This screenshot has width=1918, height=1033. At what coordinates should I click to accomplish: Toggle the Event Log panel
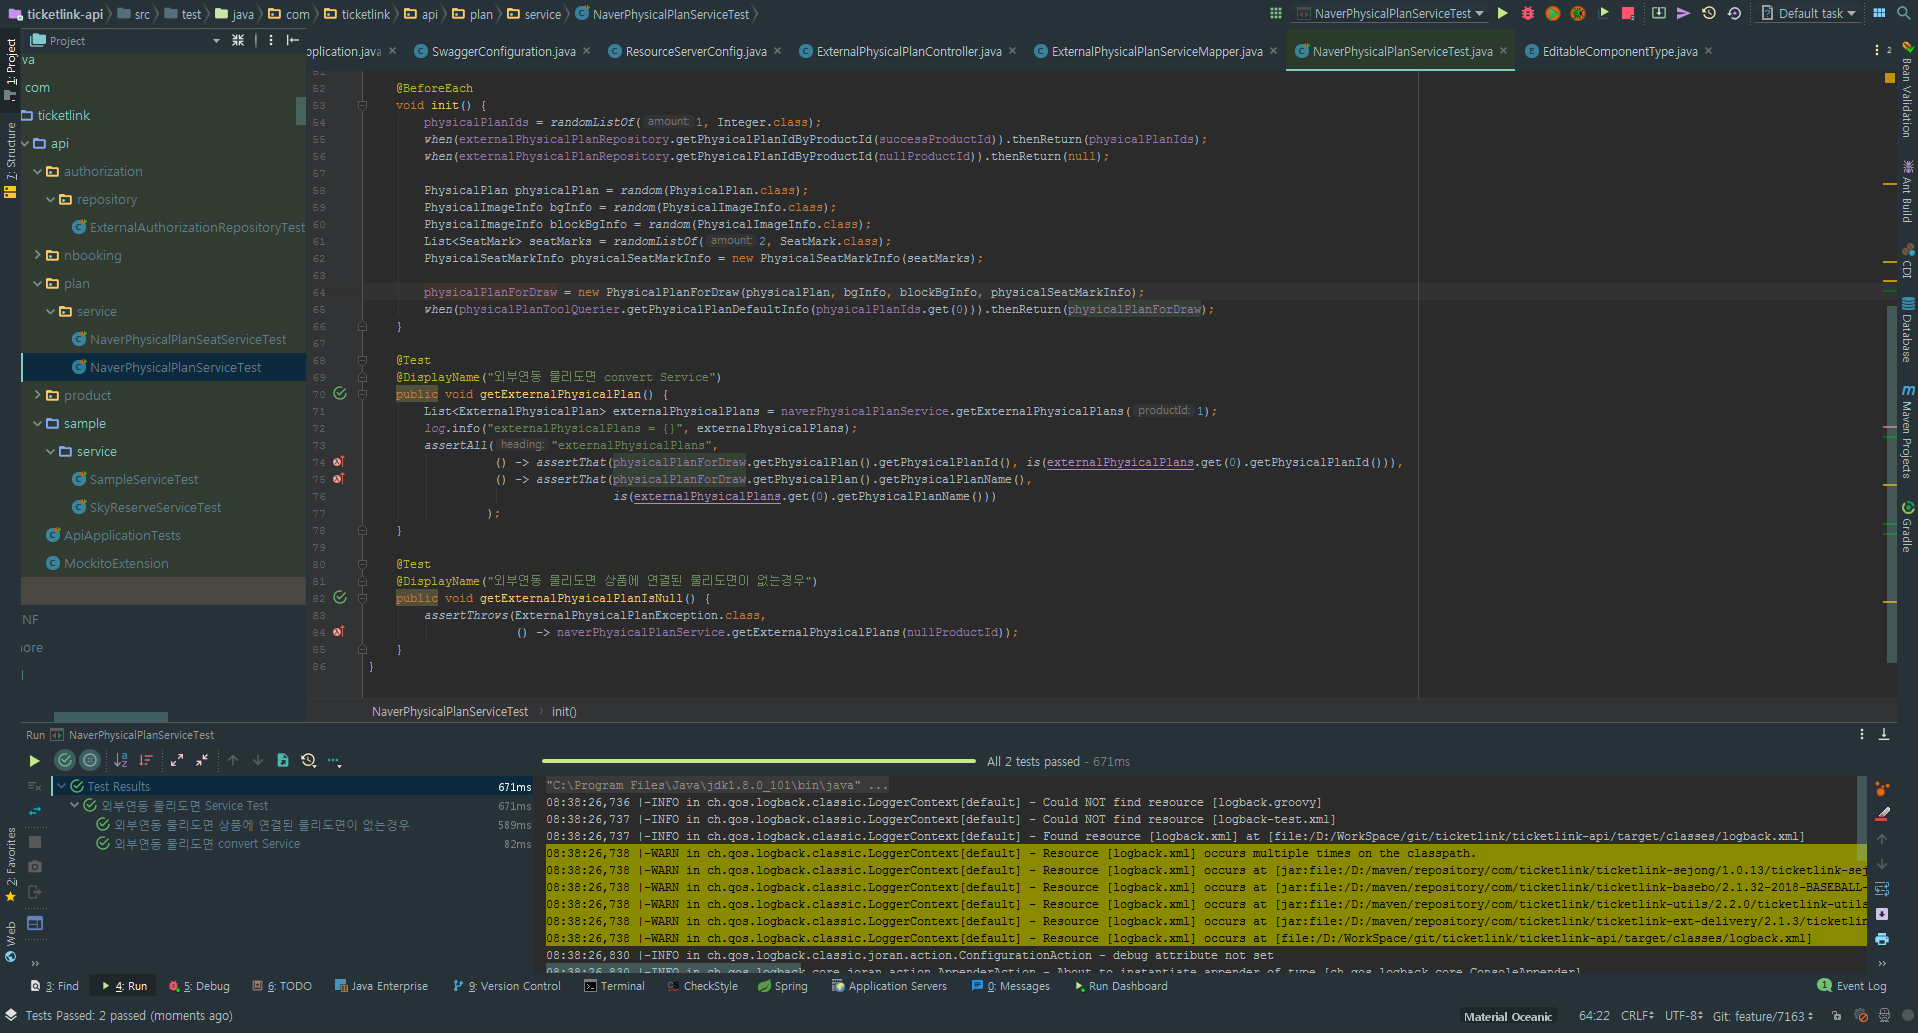click(x=1852, y=986)
